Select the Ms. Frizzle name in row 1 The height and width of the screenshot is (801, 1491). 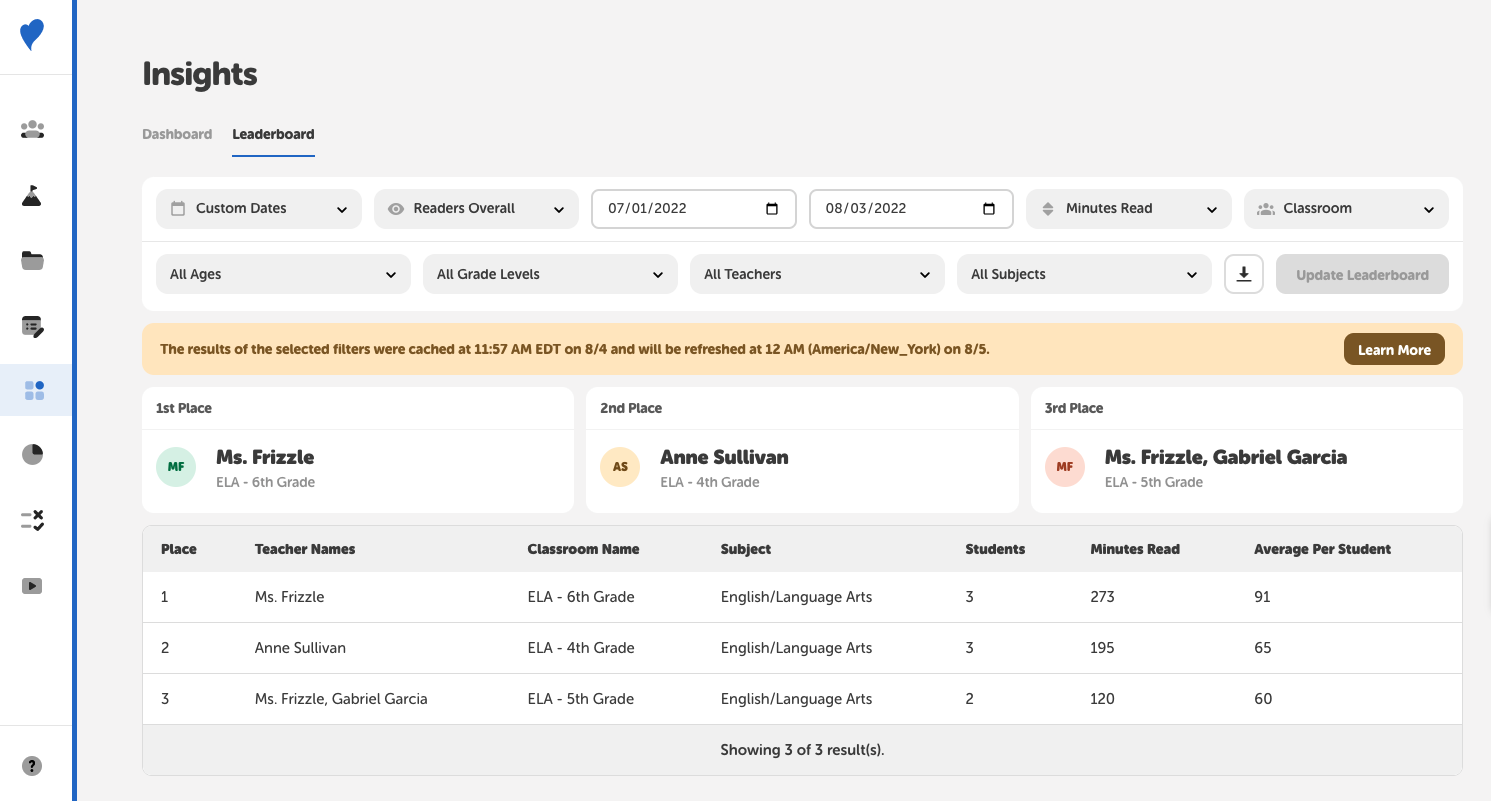pos(290,597)
